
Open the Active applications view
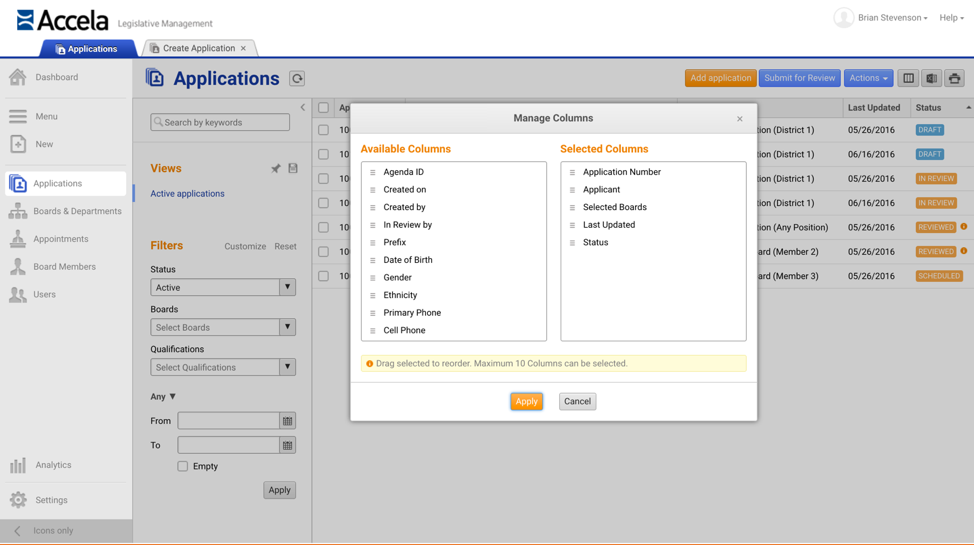click(x=187, y=193)
